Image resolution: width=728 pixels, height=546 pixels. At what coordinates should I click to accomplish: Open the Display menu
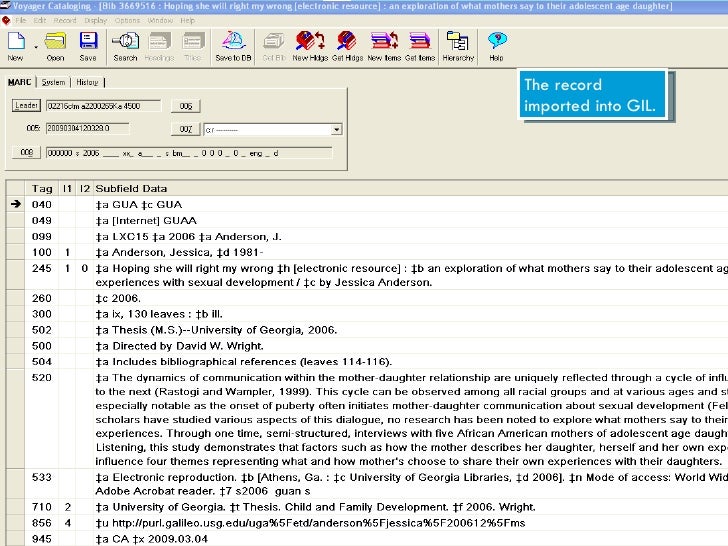pos(95,20)
